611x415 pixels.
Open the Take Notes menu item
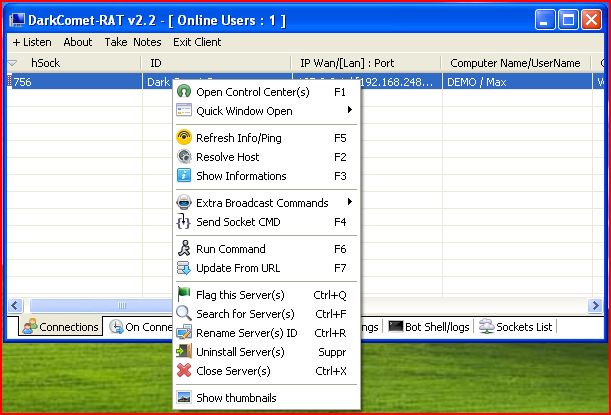tap(133, 42)
